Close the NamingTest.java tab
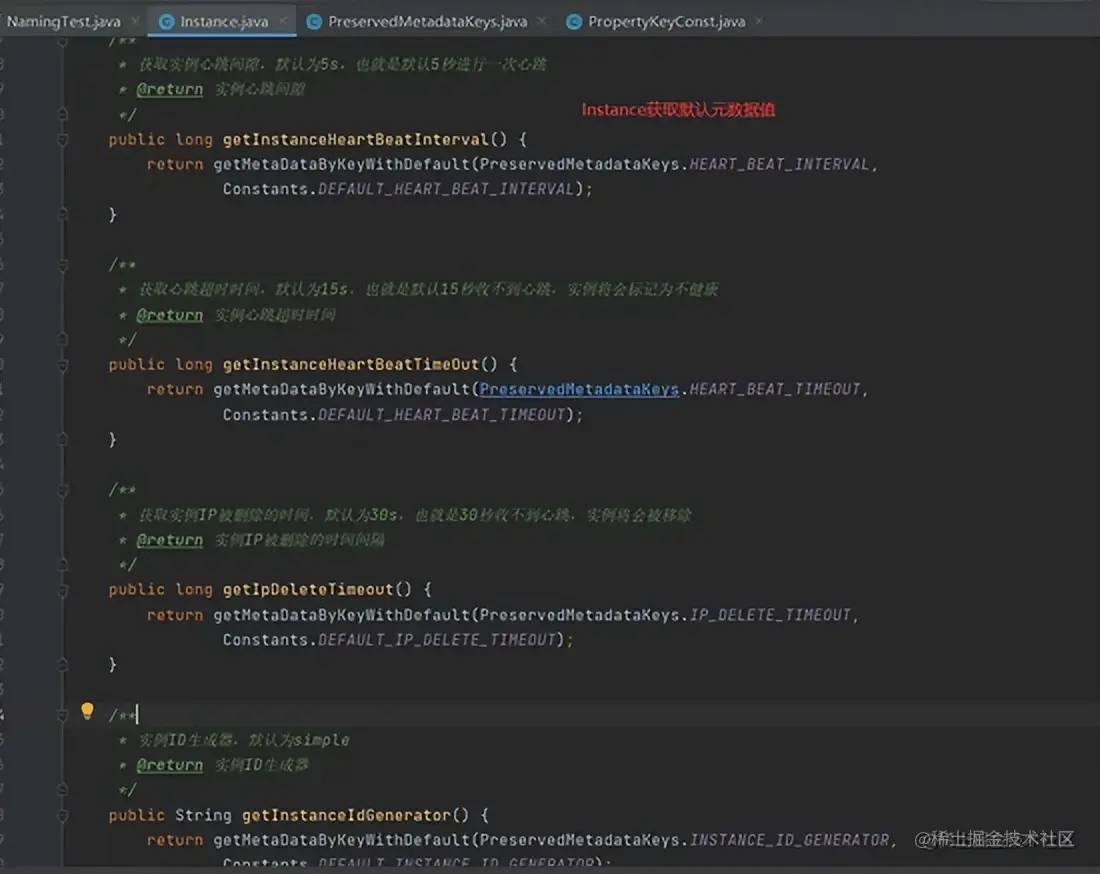The width and height of the screenshot is (1100, 874). (x=135, y=21)
